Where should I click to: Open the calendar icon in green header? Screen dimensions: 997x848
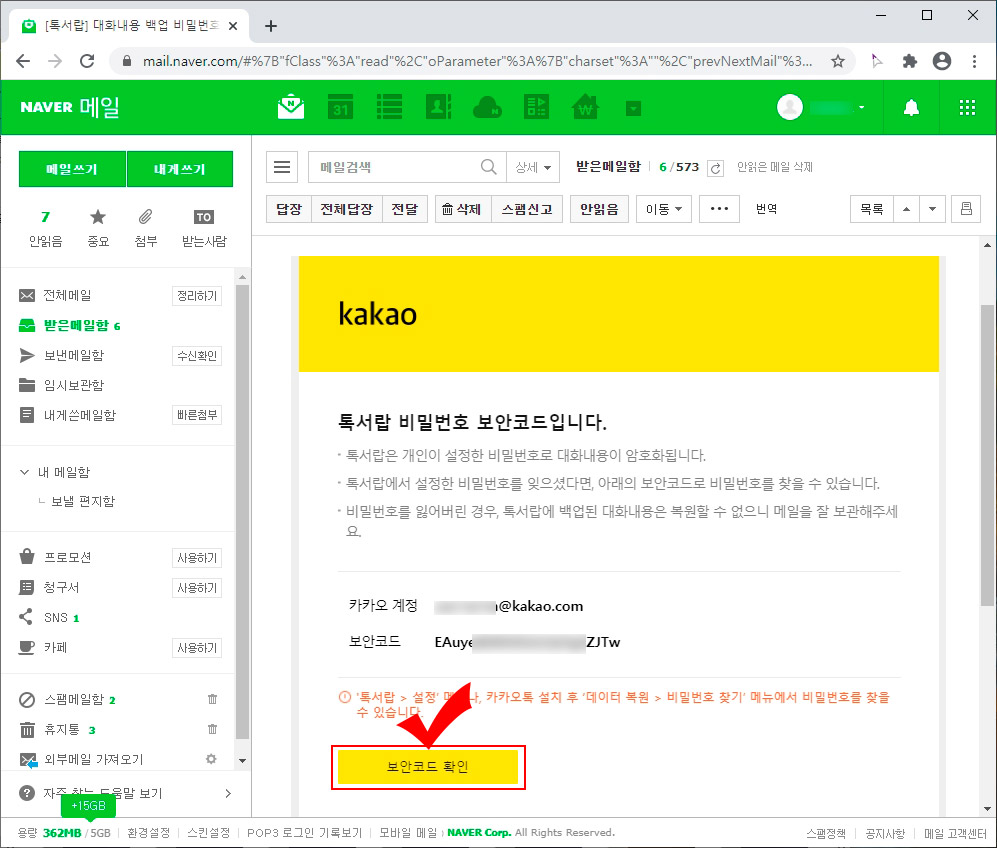[340, 107]
